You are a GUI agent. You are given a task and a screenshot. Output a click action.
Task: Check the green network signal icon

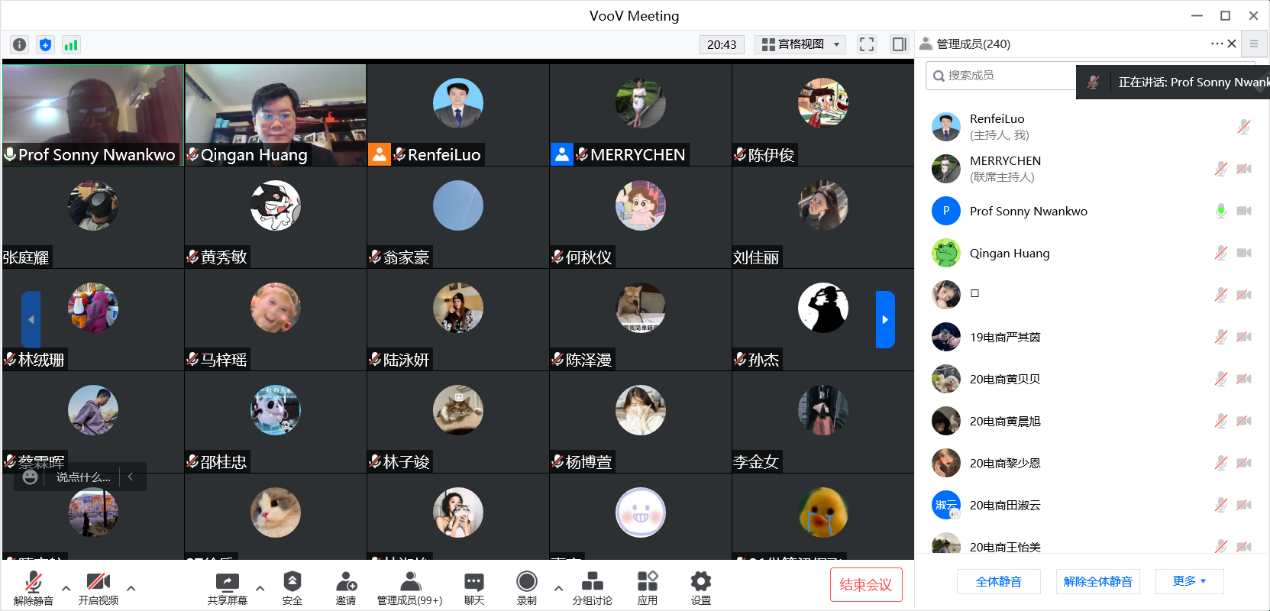pyautogui.click(x=71, y=45)
